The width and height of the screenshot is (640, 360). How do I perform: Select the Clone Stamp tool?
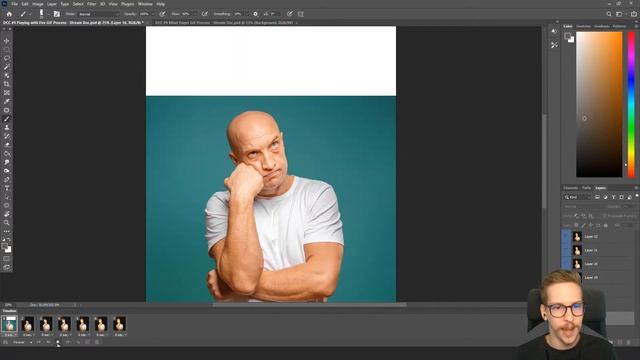pyautogui.click(x=7, y=128)
